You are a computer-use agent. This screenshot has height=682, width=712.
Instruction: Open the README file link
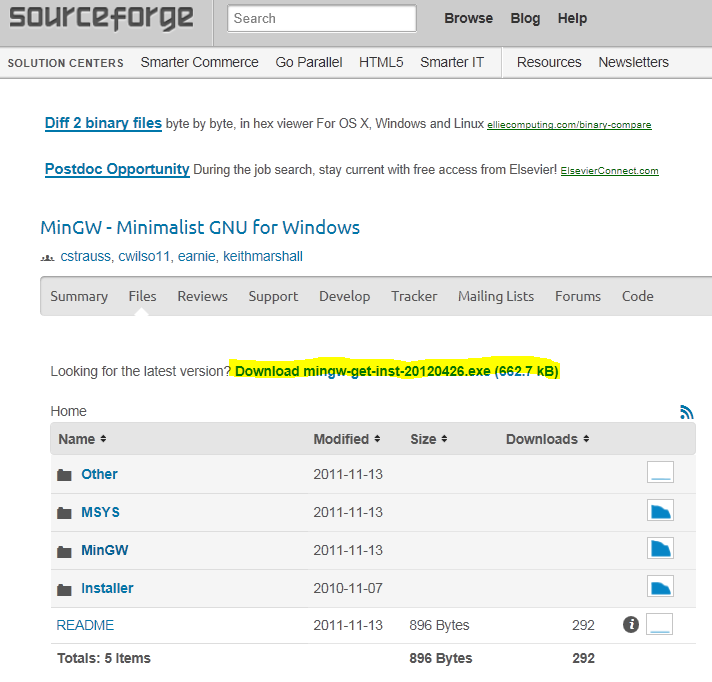coord(85,625)
